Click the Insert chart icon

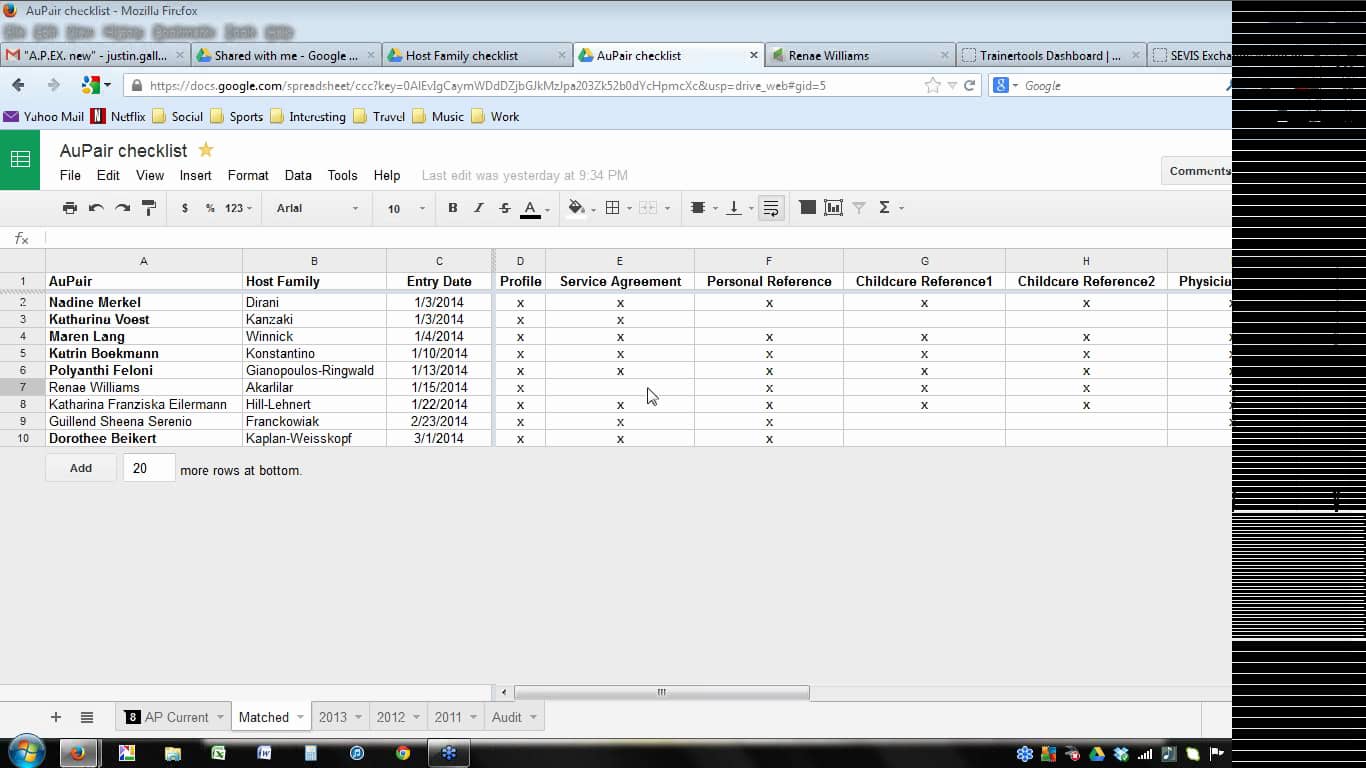(833, 208)
